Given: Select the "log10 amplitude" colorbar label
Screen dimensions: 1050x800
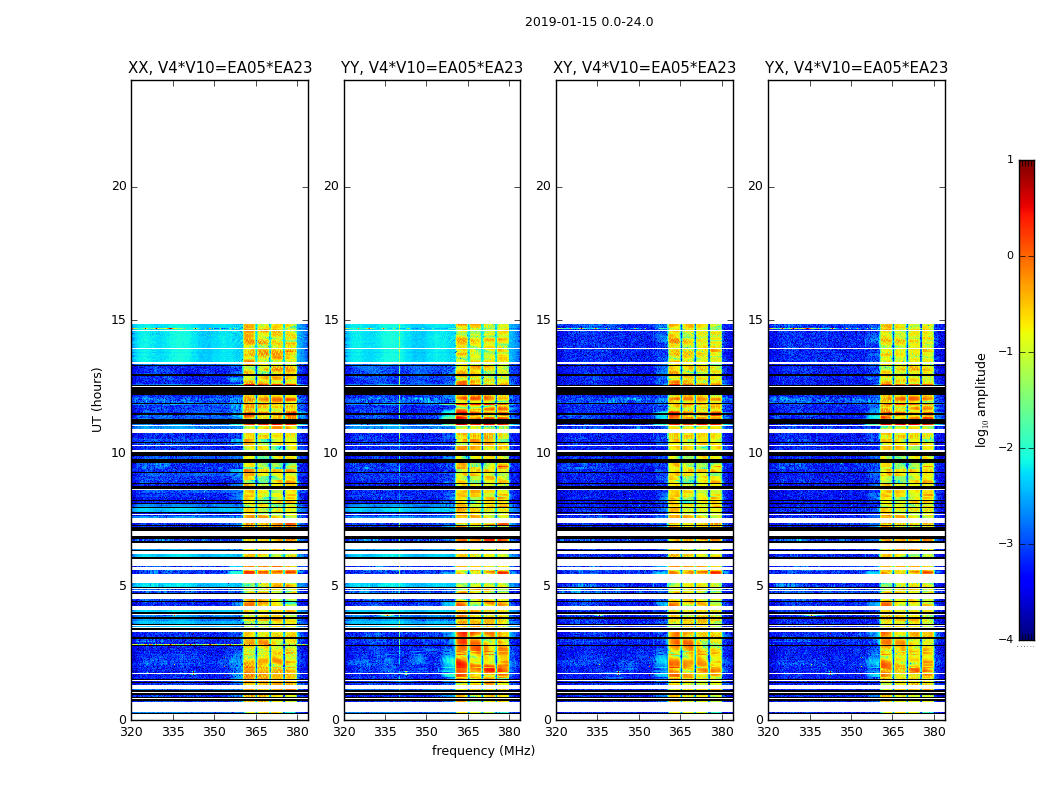Looking at the screenshot, I should click(982, 399).
